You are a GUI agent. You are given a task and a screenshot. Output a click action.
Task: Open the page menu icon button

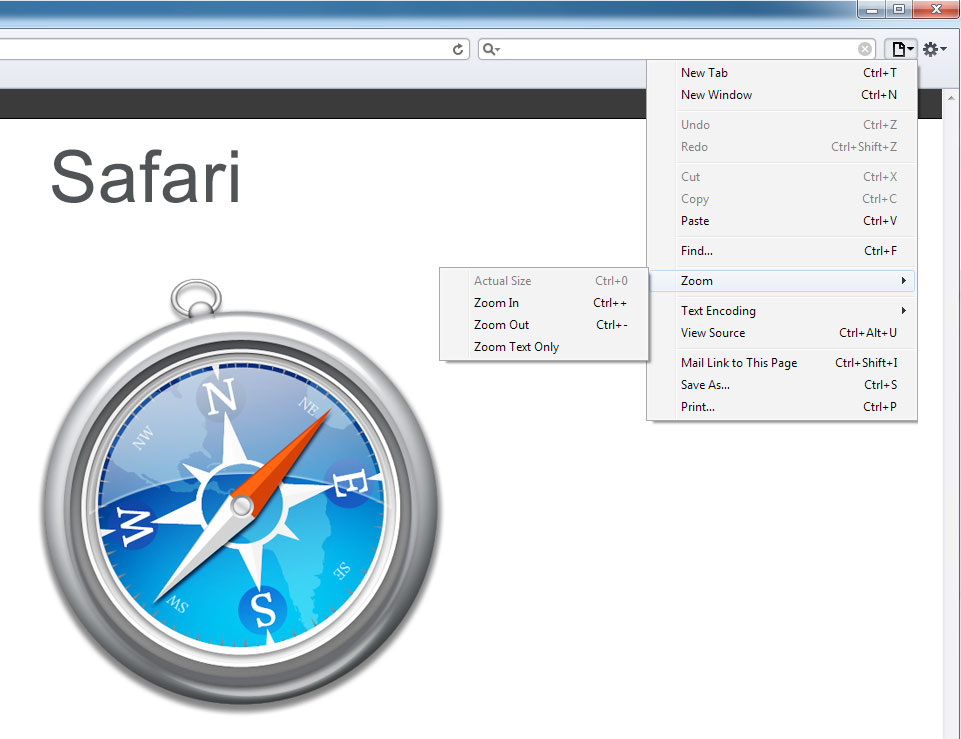point(900,49)
